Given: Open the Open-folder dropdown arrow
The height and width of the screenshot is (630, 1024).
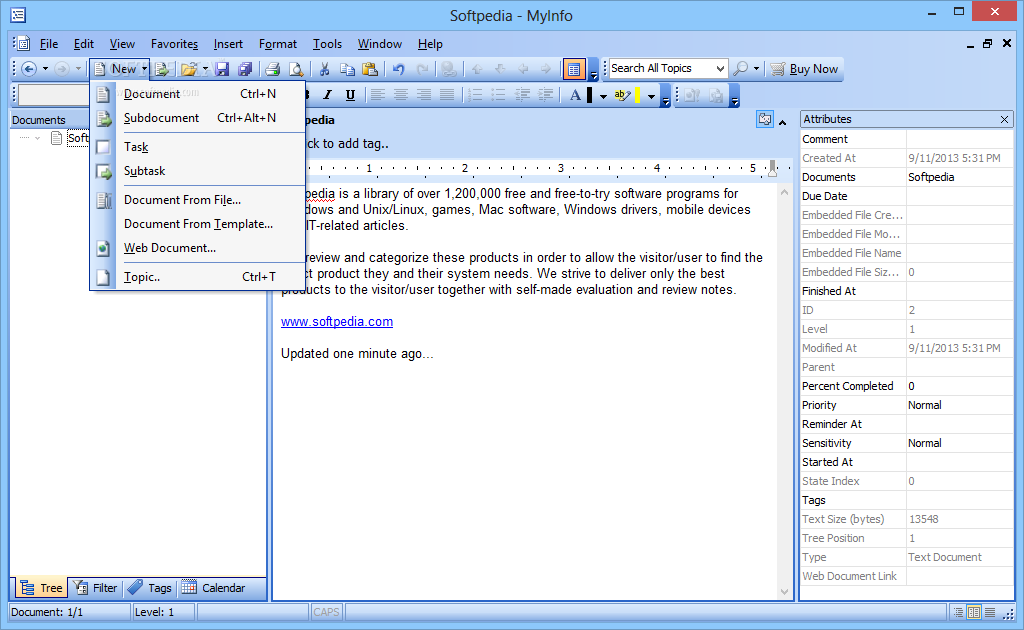Looking at the screenshot, I should pos(205,69).
